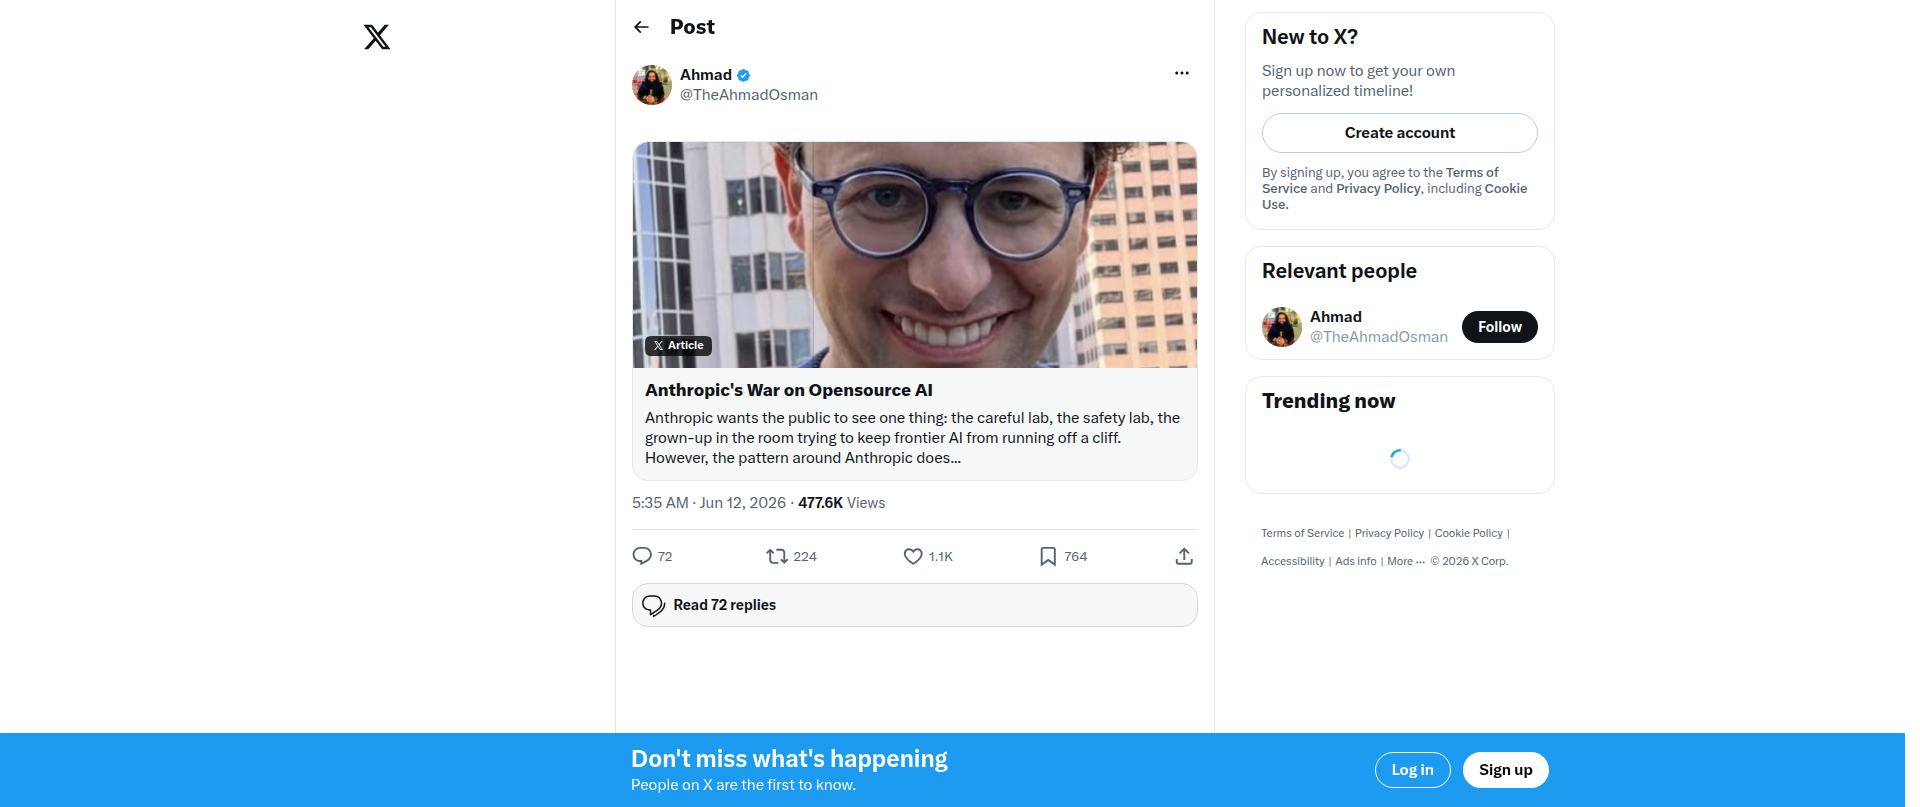Open the Anthropic's War on Opensource AI article
This screenshot has height=807, width=1920.
(x=914, y=311)
